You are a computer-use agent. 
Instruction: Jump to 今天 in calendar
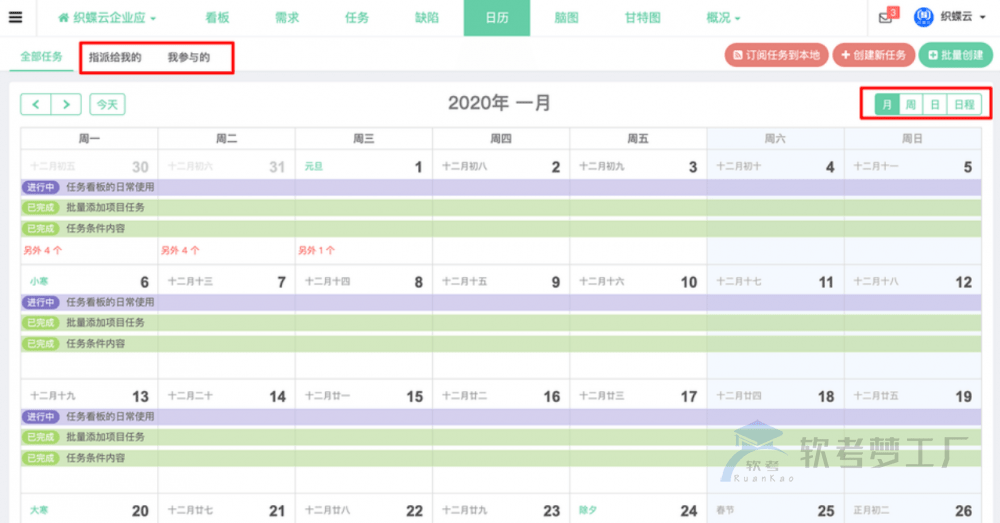click(x=107, y=104)
